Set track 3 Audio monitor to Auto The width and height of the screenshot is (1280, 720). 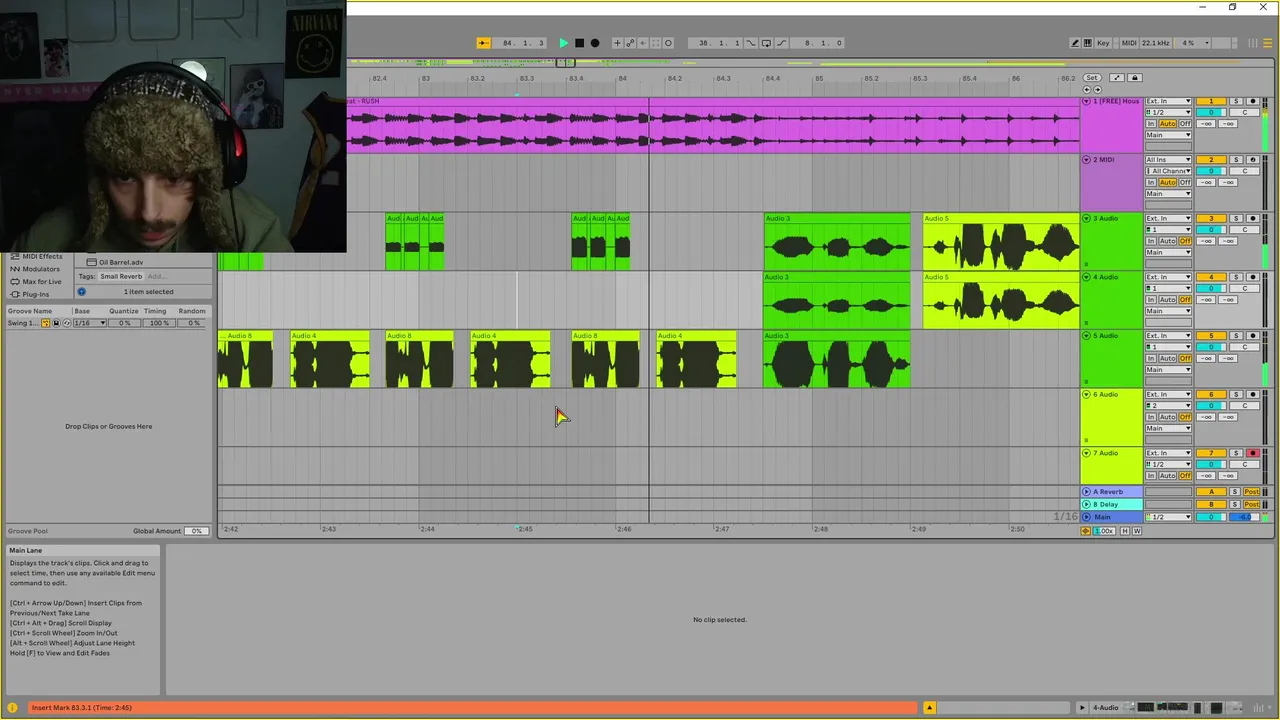pos(1167,241)
